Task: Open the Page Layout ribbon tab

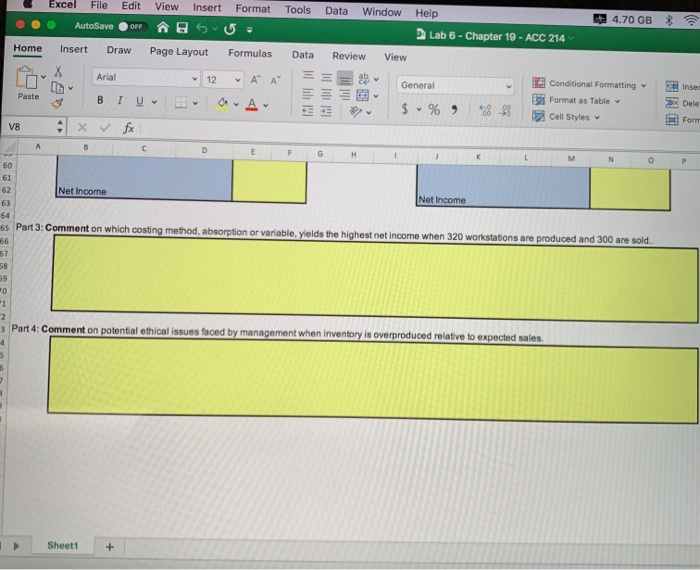Action: [179, 52]
